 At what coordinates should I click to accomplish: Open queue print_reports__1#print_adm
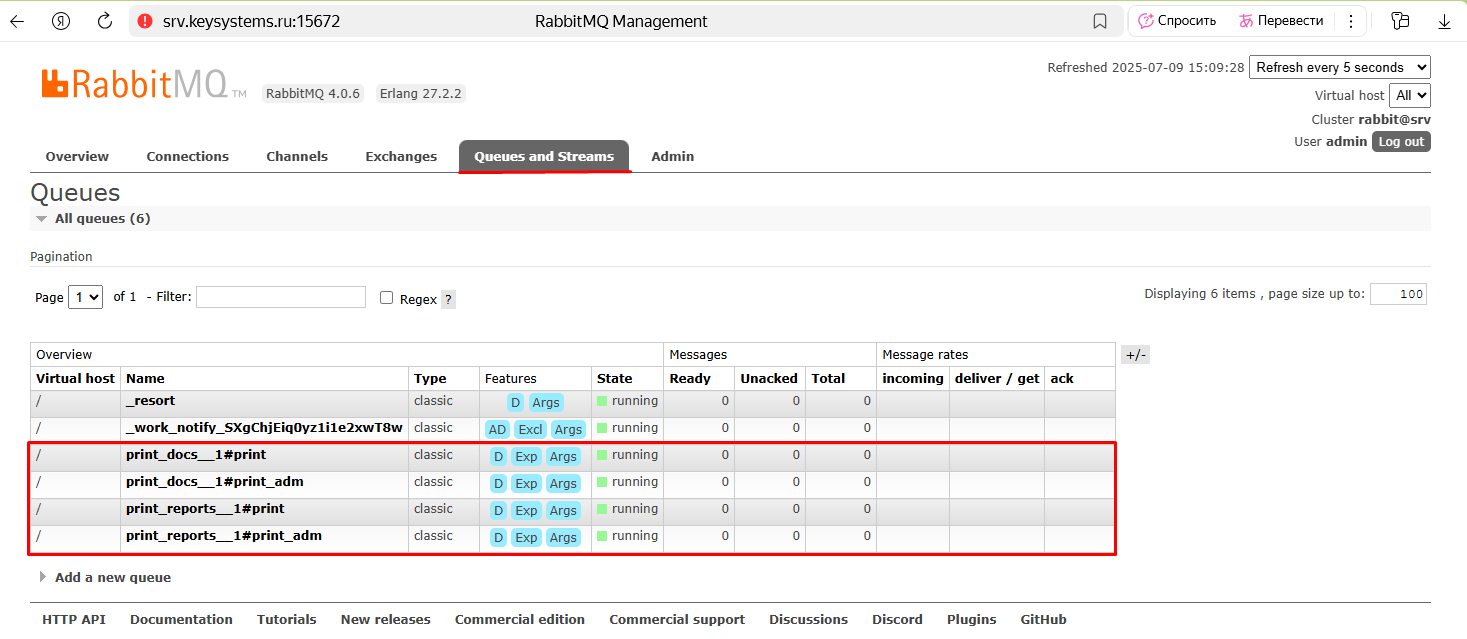pos(224,536)
